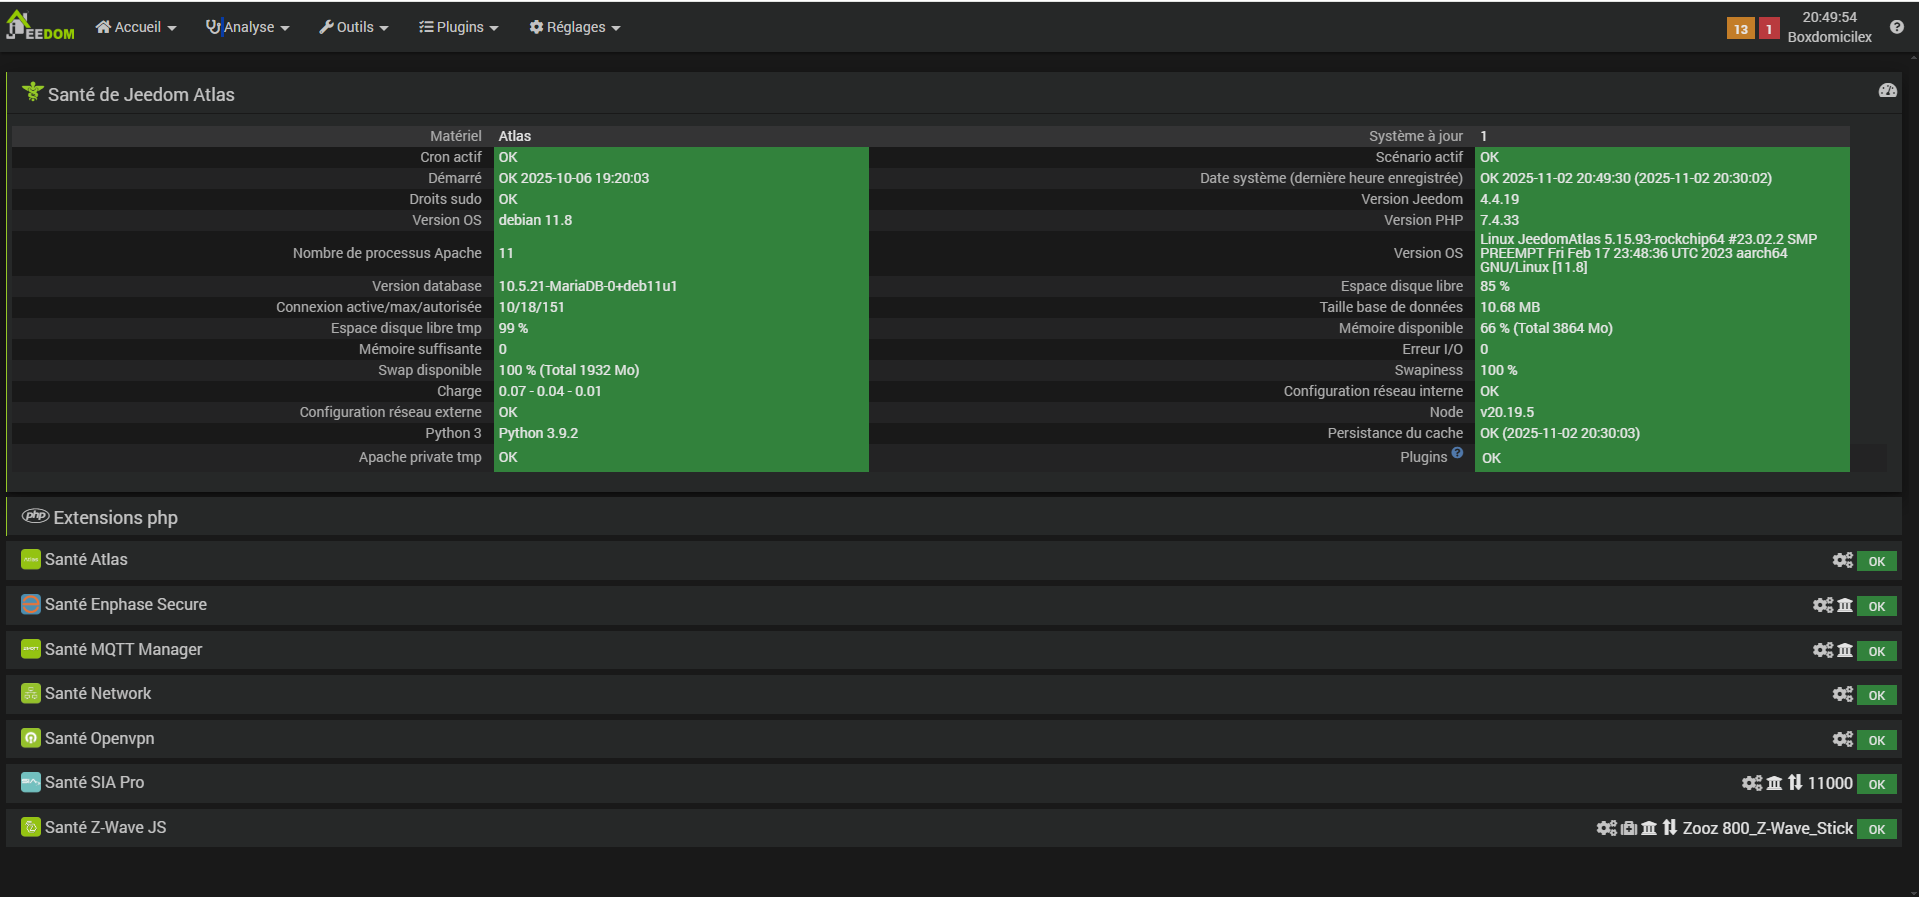Click the orange 13 messages badge
Viewport: 1919px width, 897px height.
point(1740,29)
